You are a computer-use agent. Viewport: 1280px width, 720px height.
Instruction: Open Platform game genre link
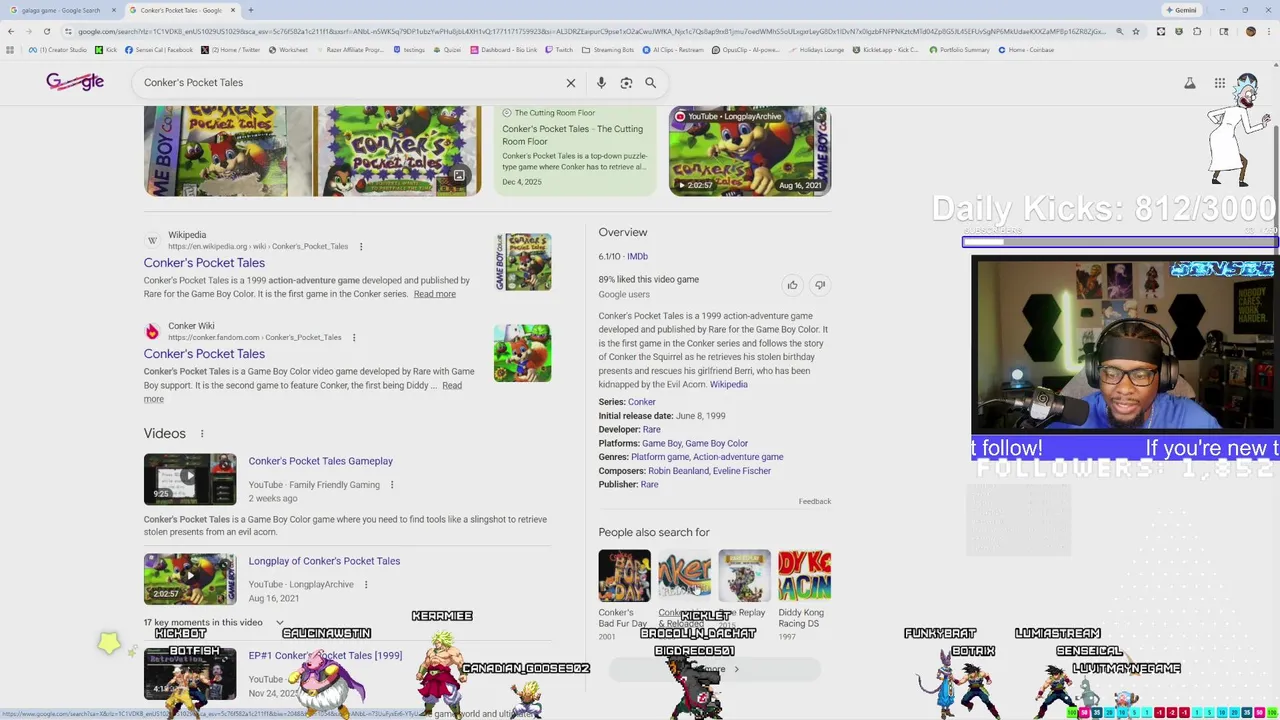coord(660,457)
